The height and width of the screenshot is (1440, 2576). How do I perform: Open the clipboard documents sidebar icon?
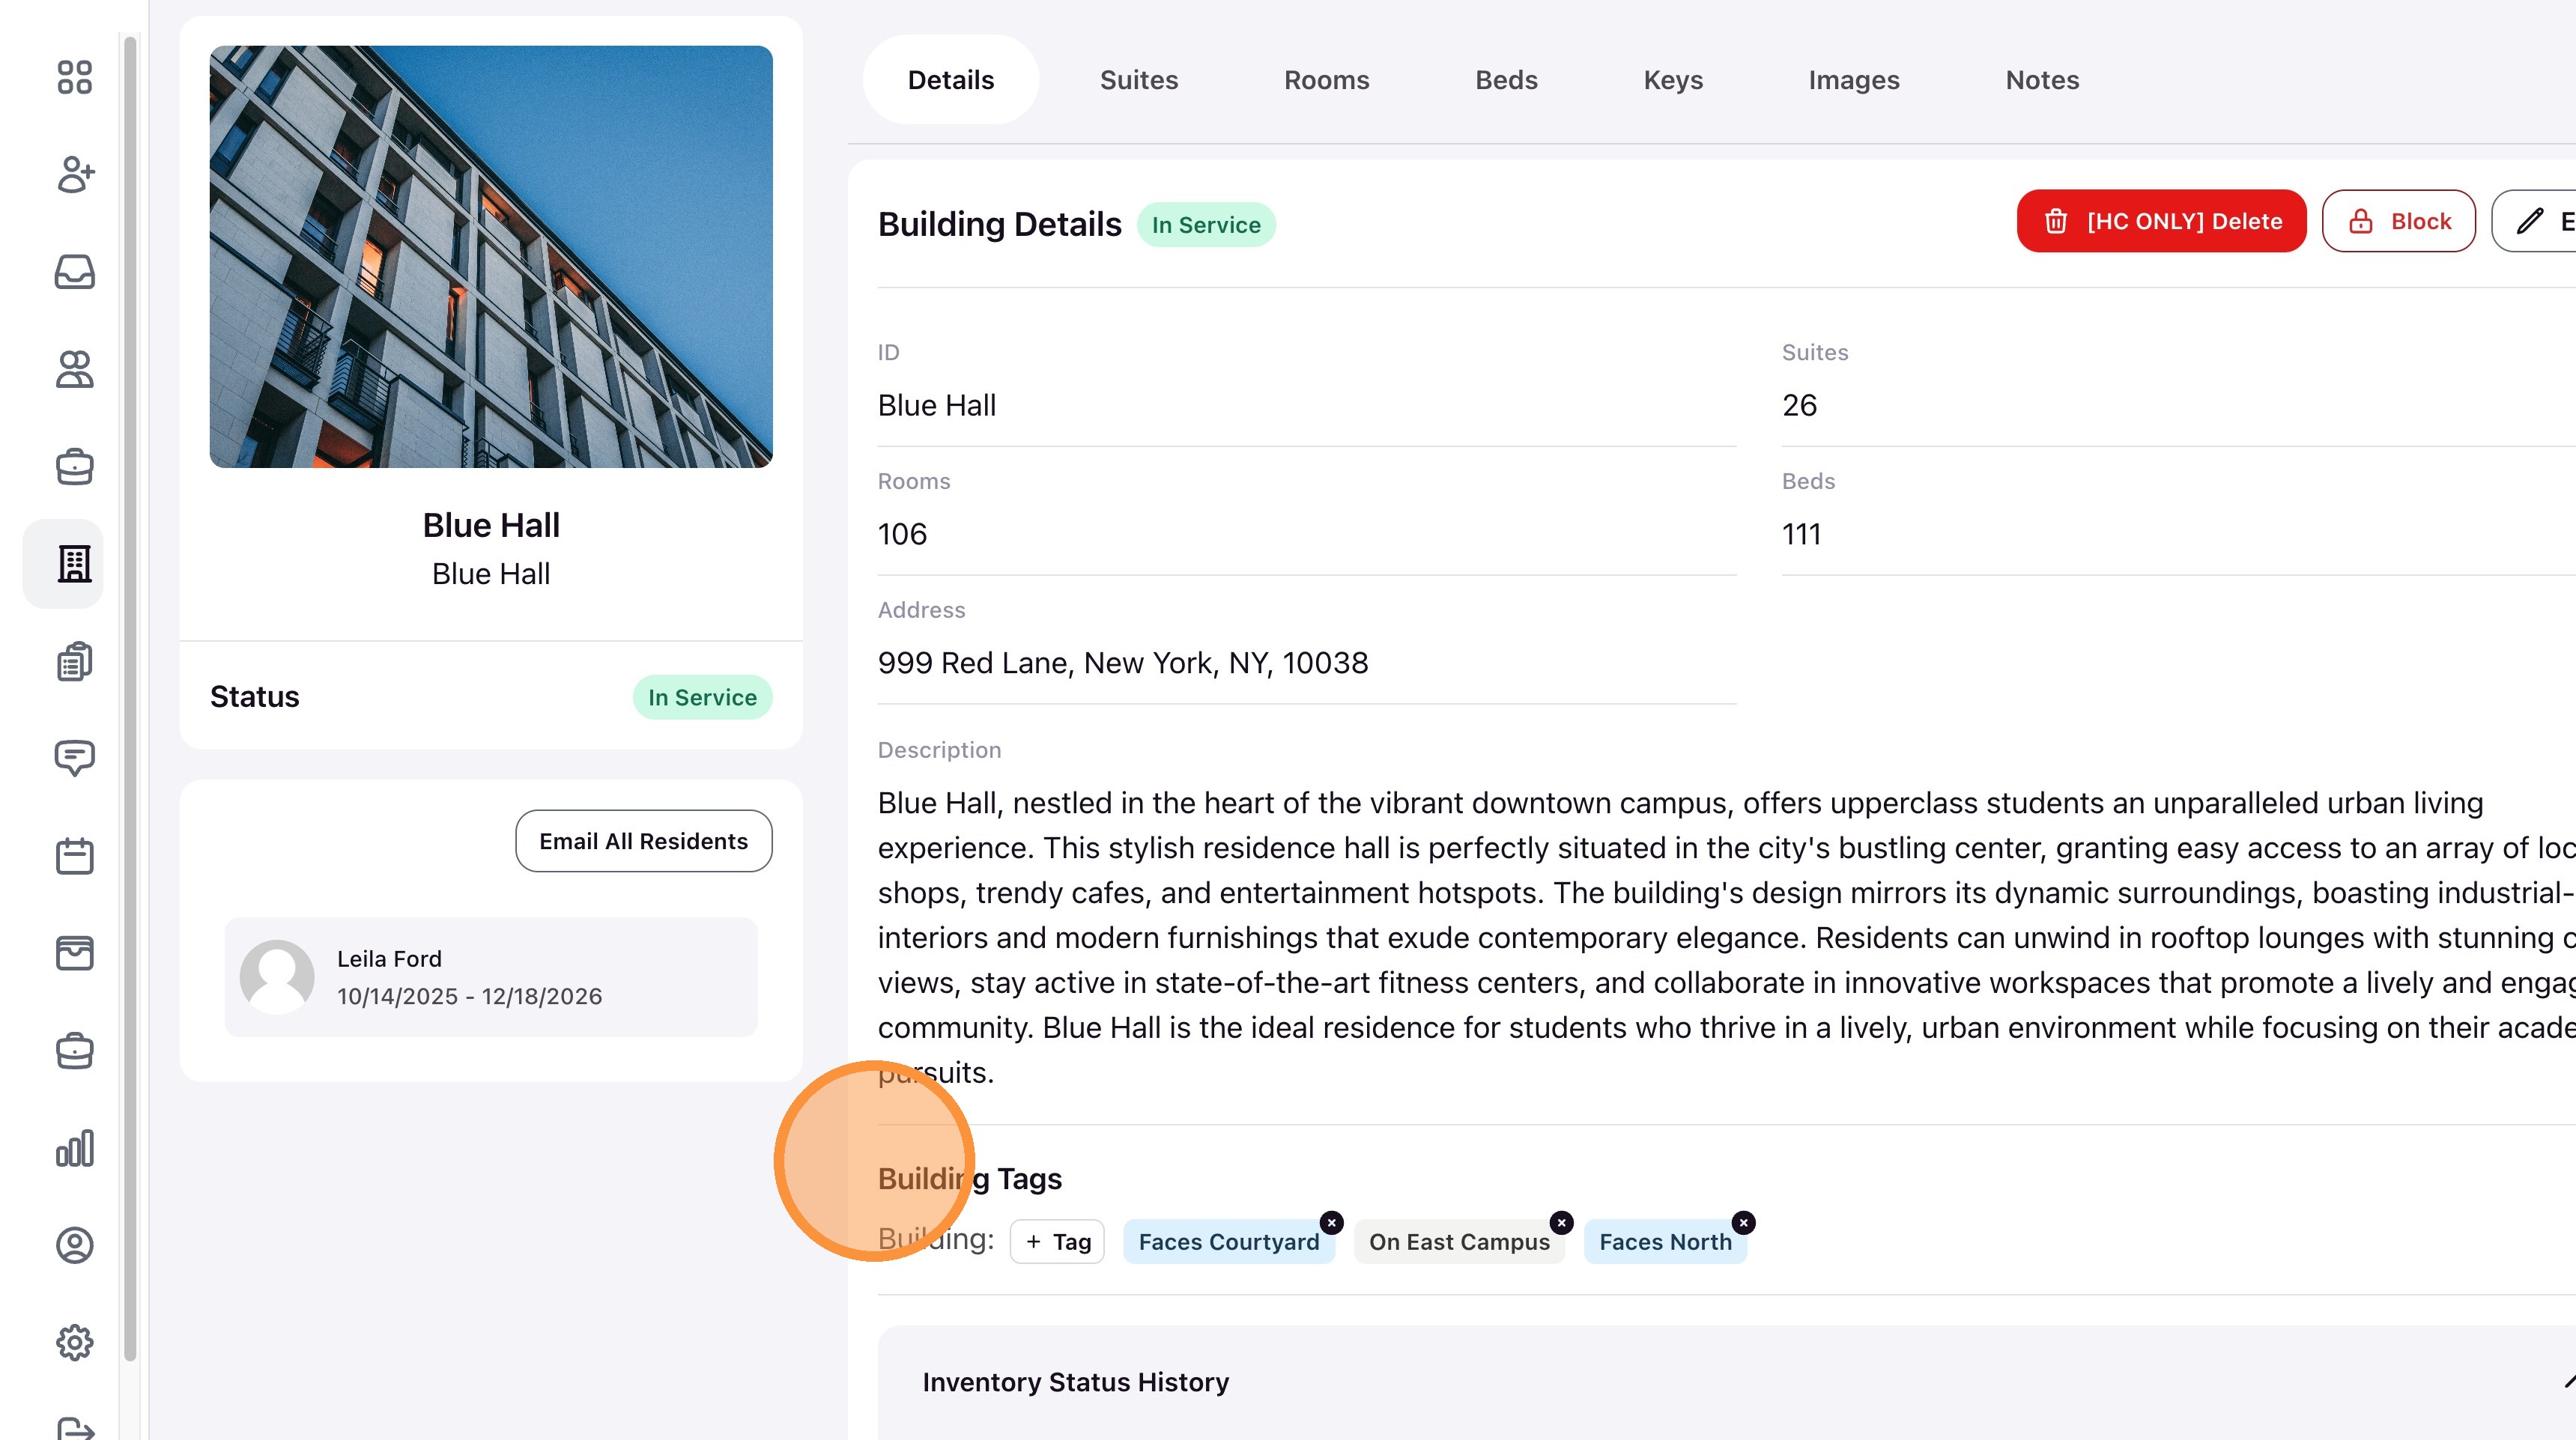[x=74, y=661]
